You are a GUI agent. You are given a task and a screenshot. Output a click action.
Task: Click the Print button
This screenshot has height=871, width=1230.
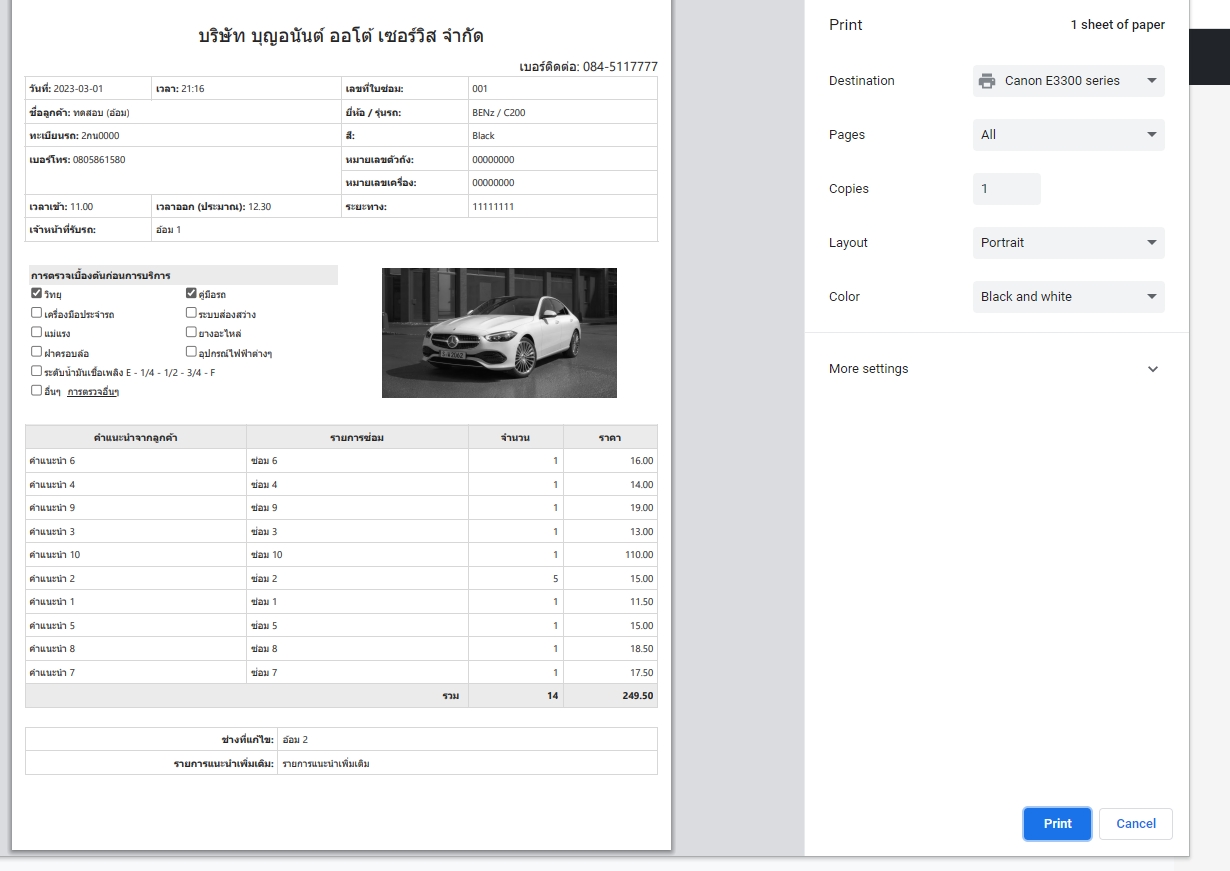1057,824
